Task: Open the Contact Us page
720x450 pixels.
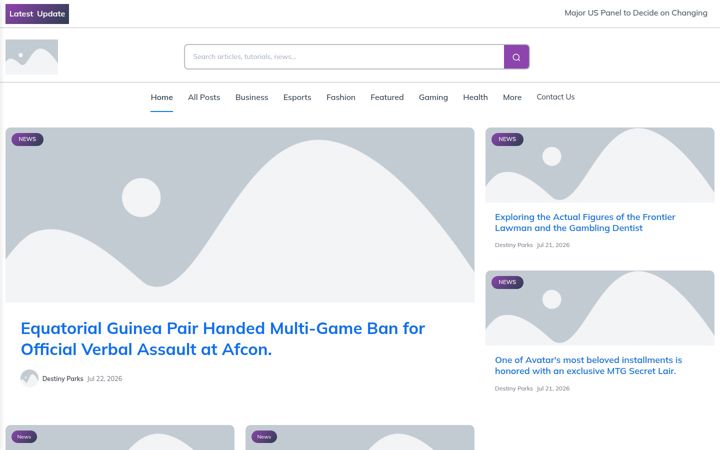Action: pos(556,97)
